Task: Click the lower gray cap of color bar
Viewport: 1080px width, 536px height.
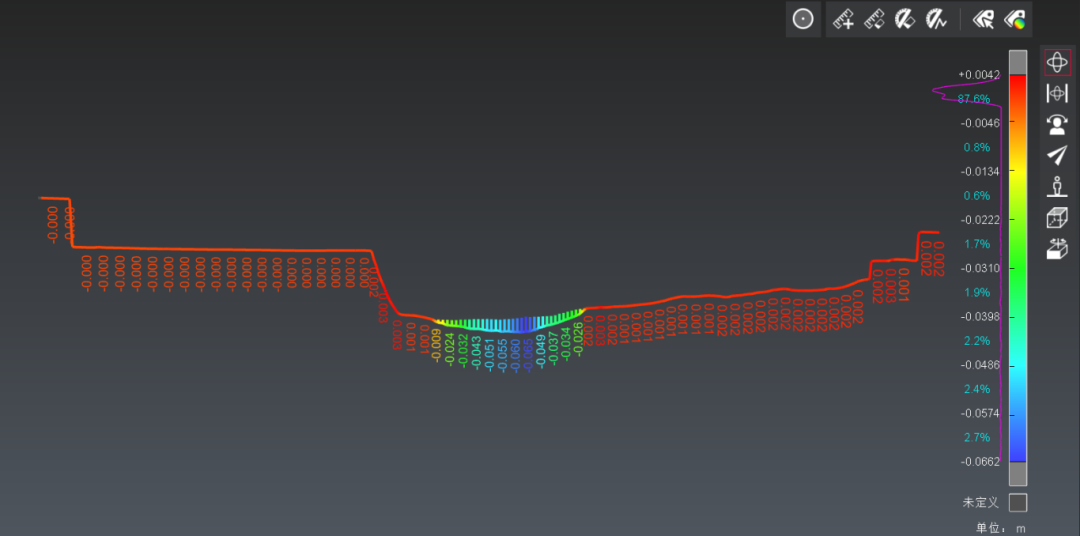Action: click(1018, 473)
